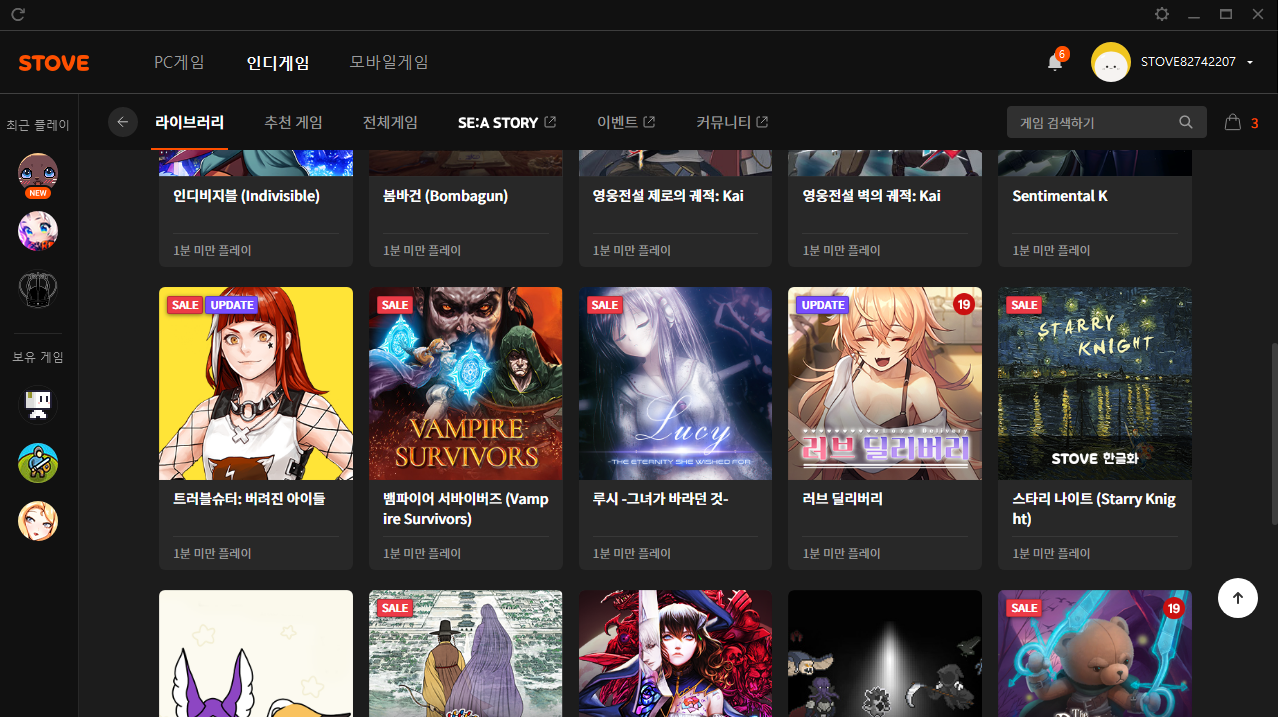The image size is (1278, 717).
Task: Open the 이벤트 external link
Action: pyautogui.click(x=625, y=122)
